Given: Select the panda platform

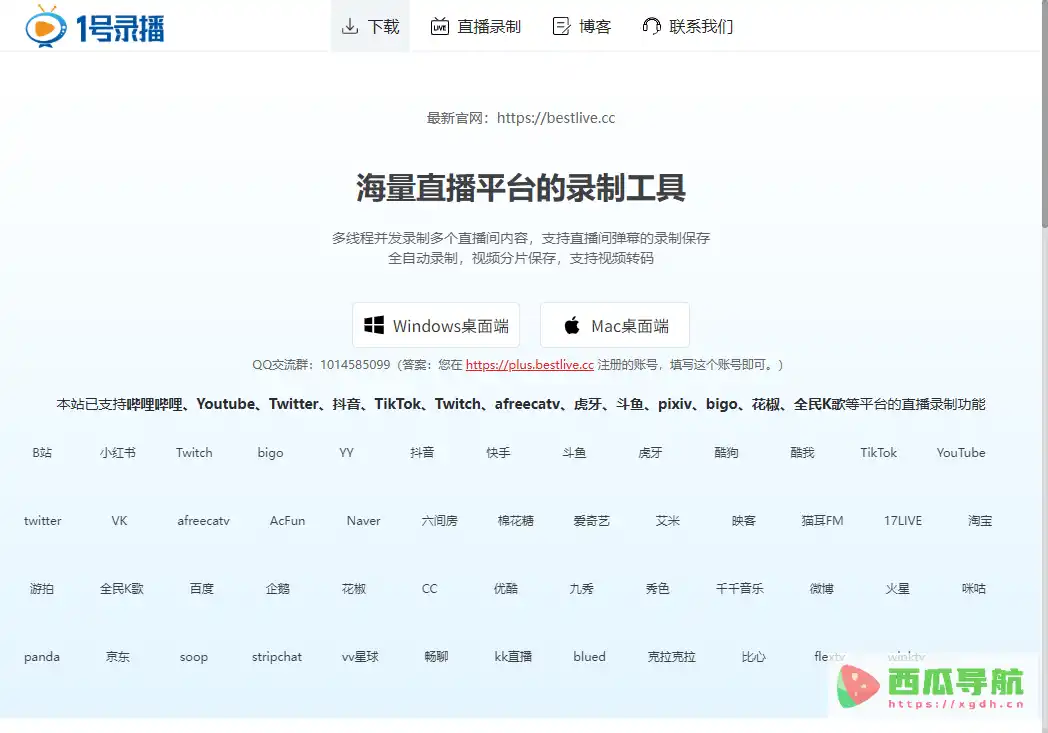Looking at the screenshot, I should click(41, 657).
